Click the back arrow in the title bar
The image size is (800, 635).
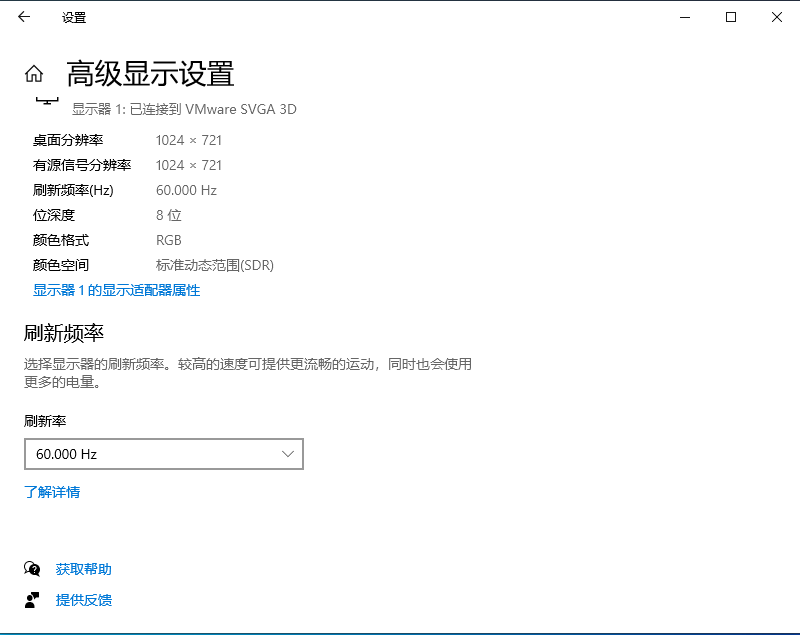point(24,17)
